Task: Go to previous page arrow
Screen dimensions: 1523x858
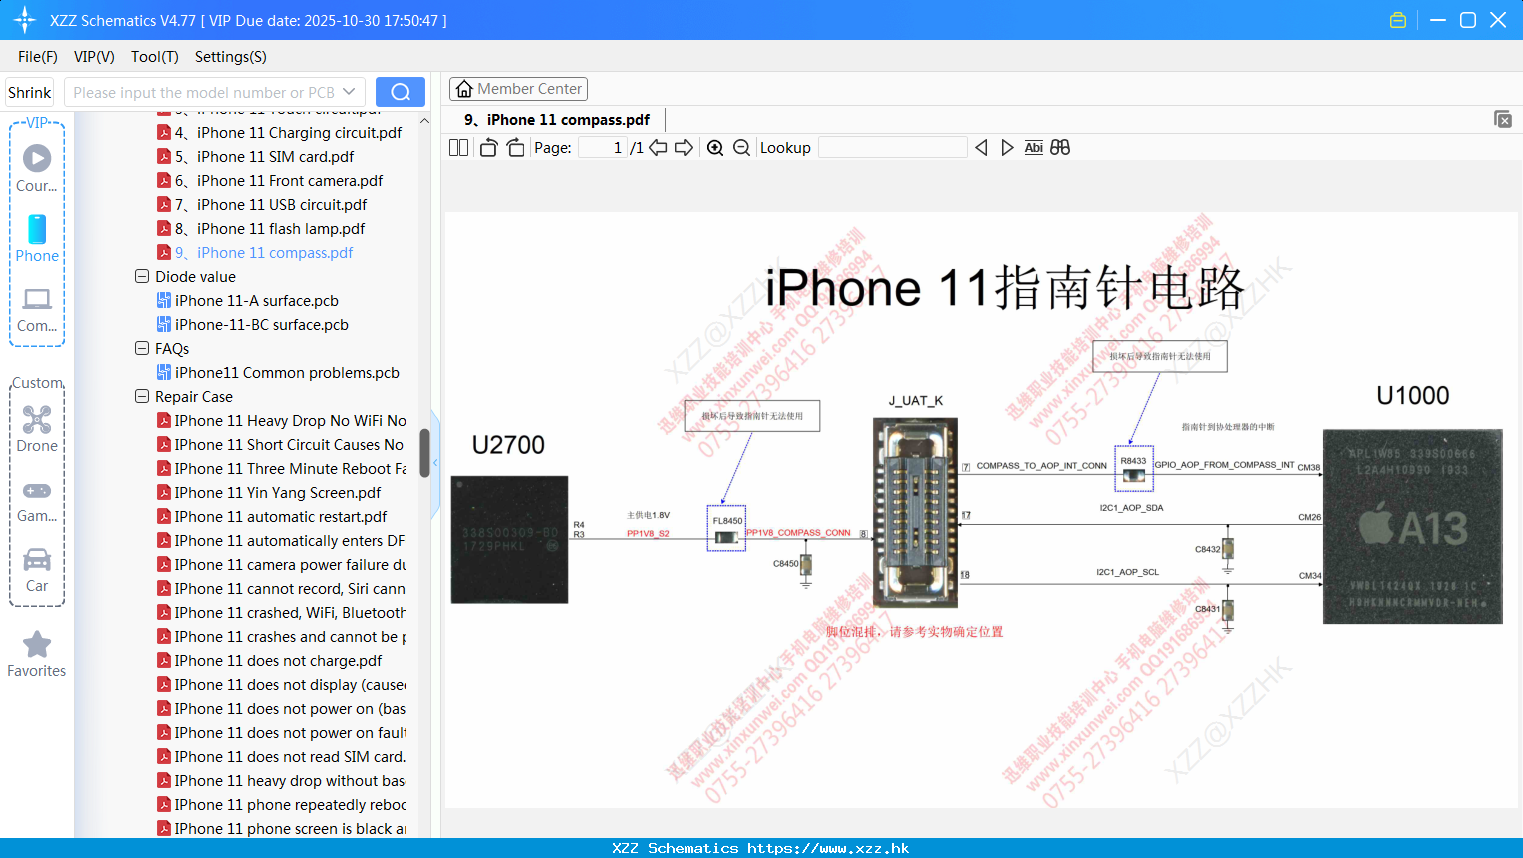Action: 658,147
